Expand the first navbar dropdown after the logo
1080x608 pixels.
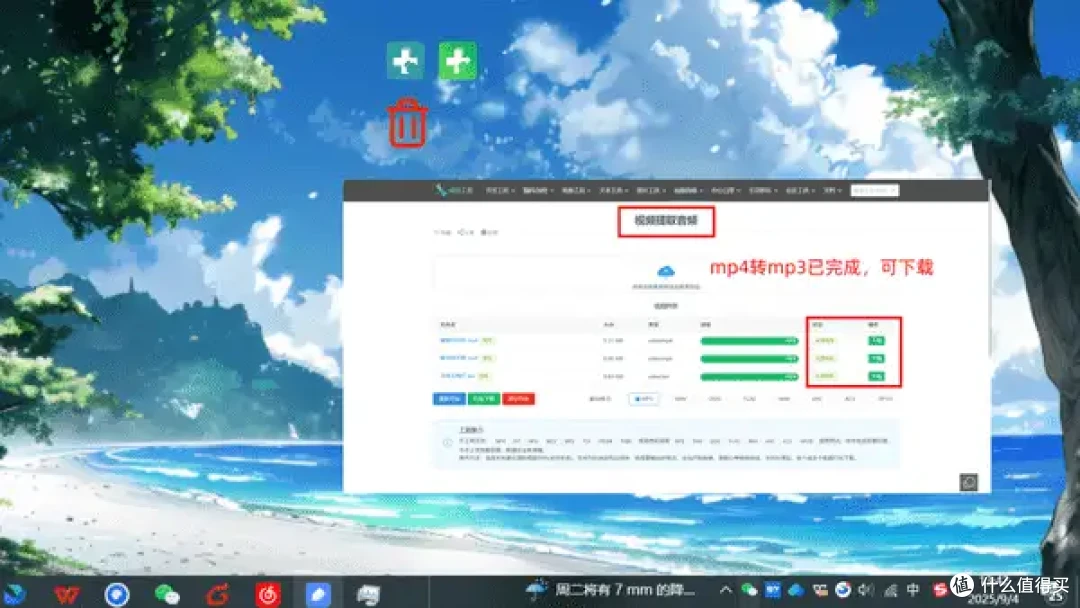coord(500,190)
